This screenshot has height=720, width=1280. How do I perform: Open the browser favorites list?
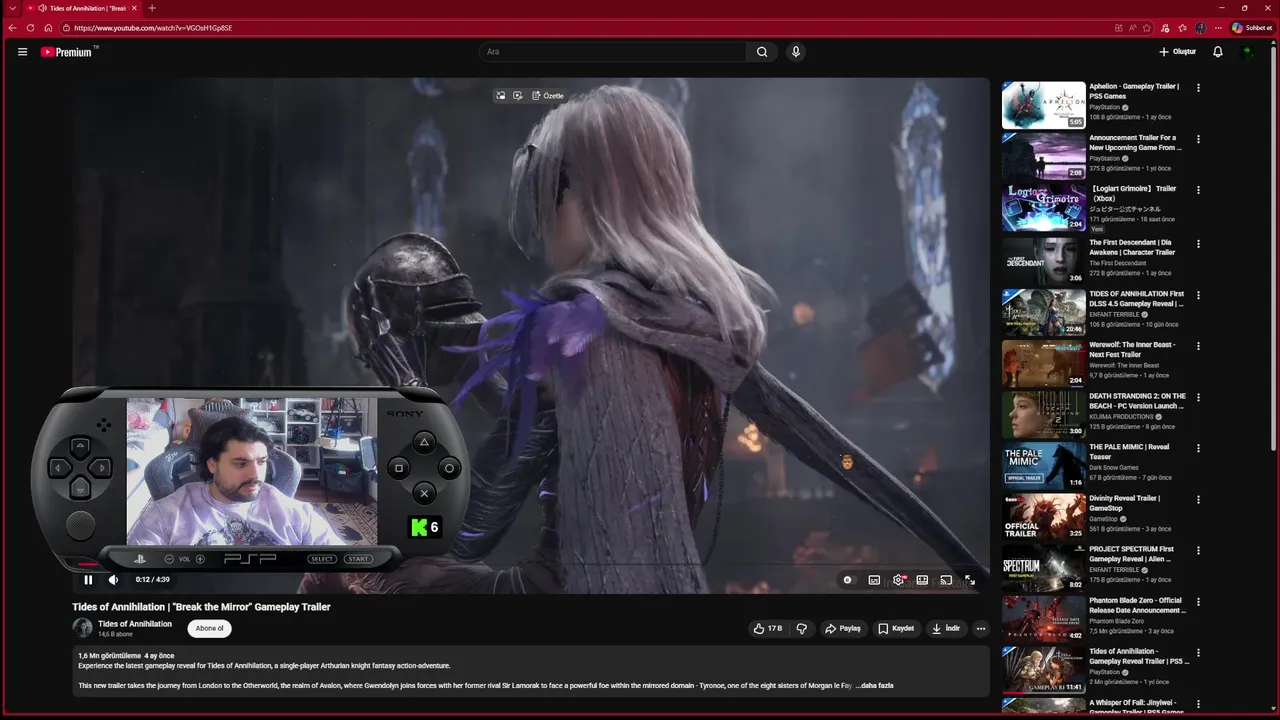(1182, 28)
